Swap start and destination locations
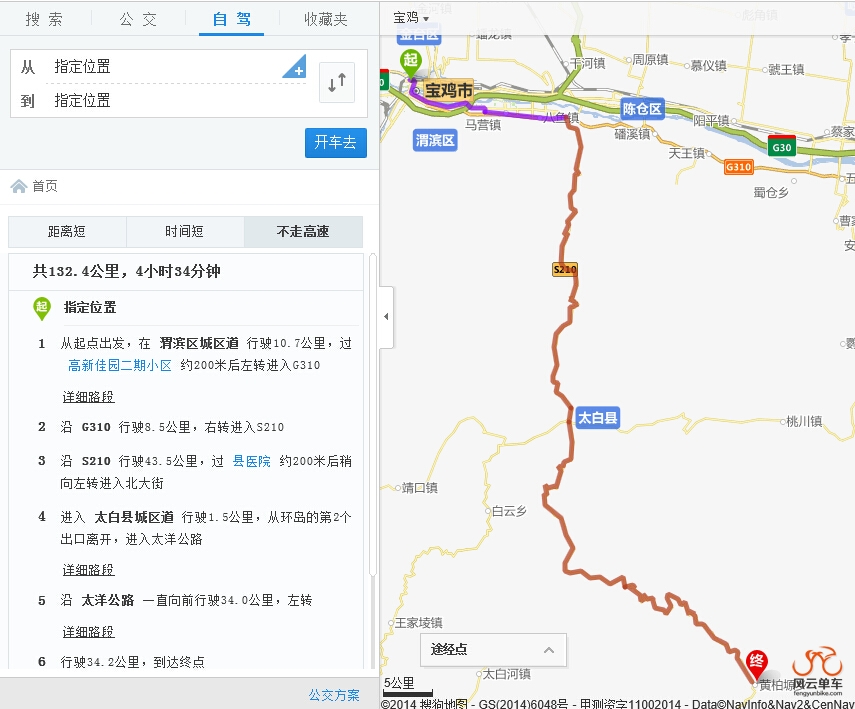This screenshot has width=855, height=709. pos(336,82)
